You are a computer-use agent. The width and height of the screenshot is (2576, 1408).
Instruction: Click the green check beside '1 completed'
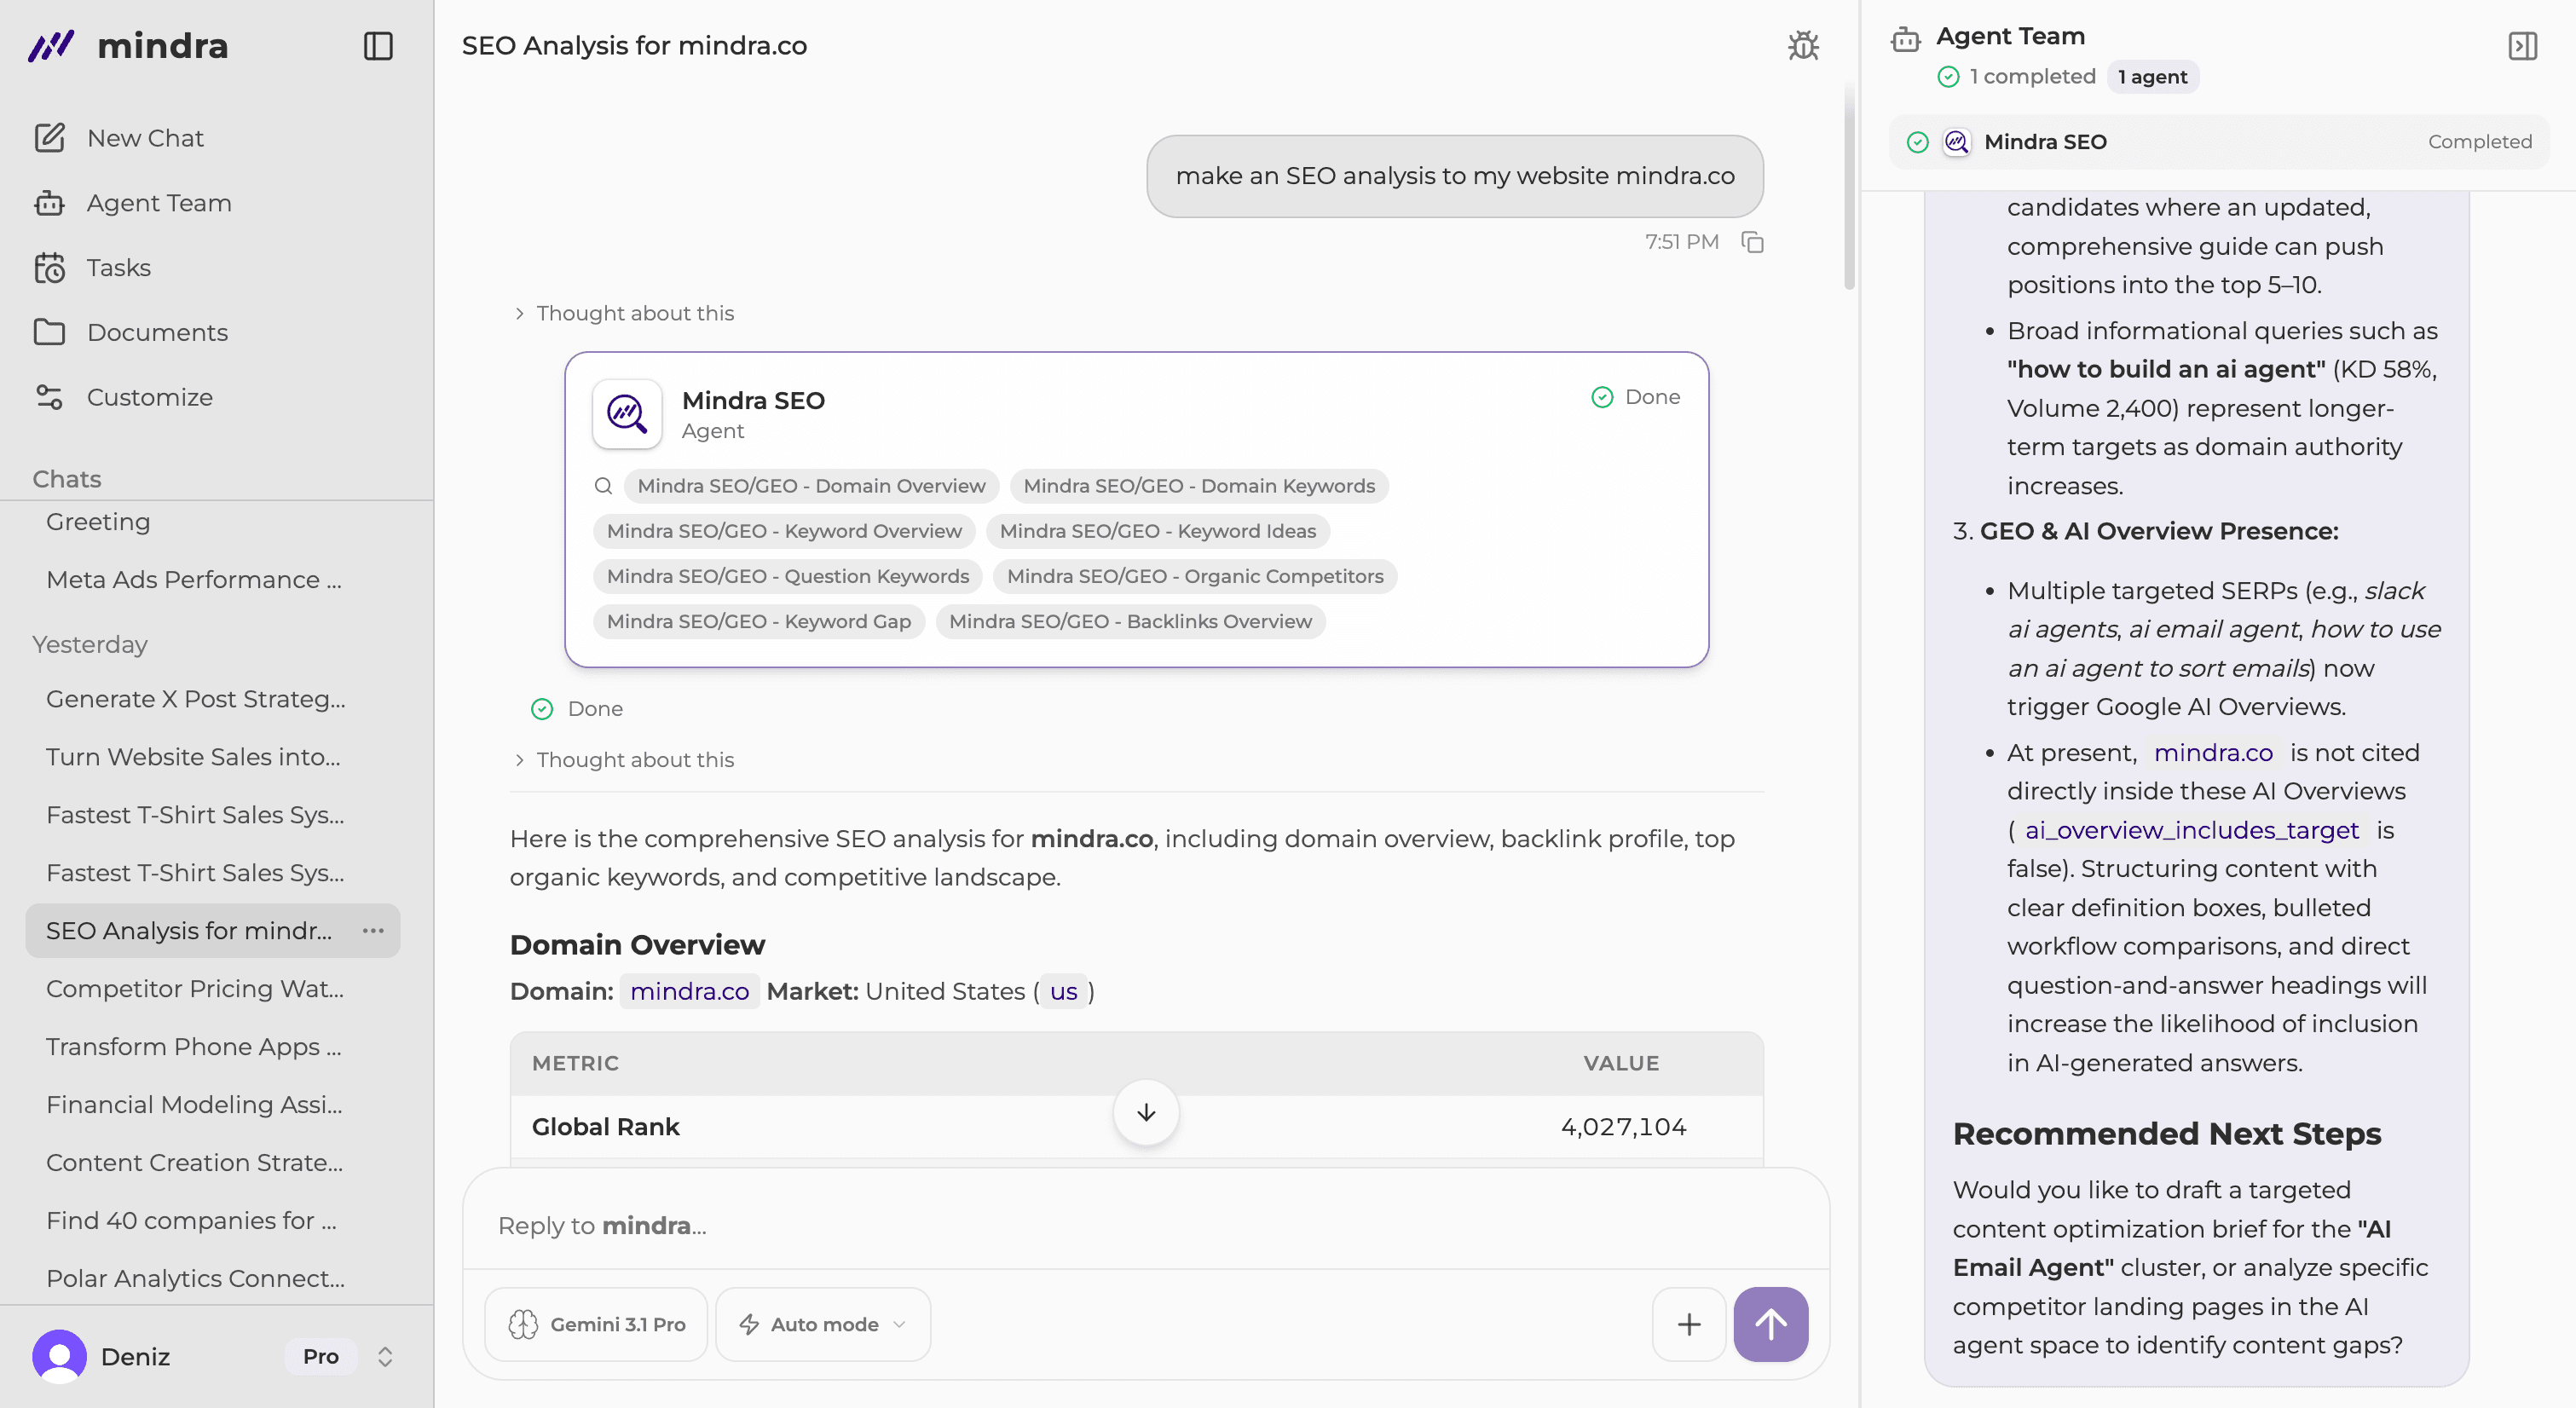[x=1948, y=77]
